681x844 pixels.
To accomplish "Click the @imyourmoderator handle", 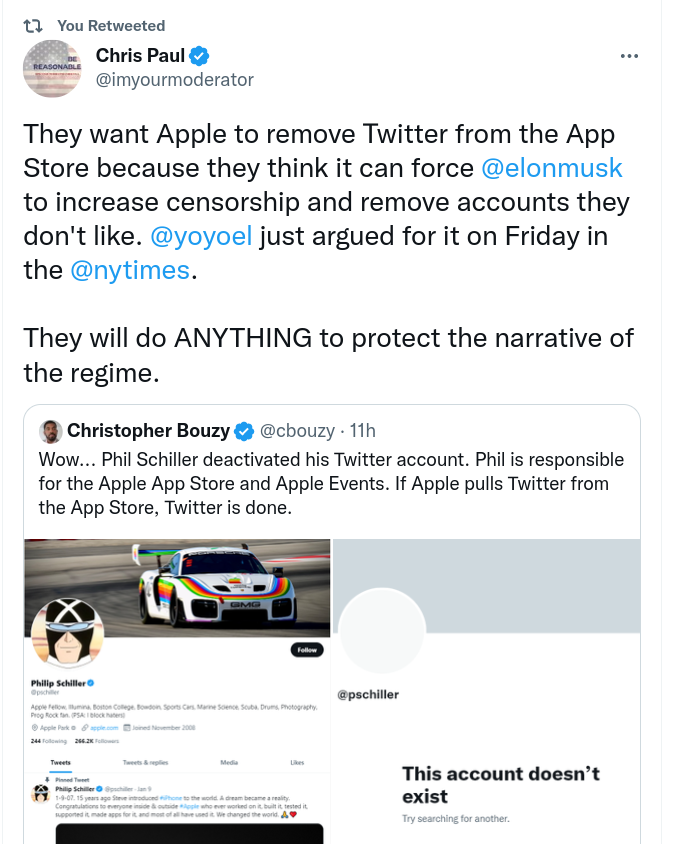I will 175,80.
